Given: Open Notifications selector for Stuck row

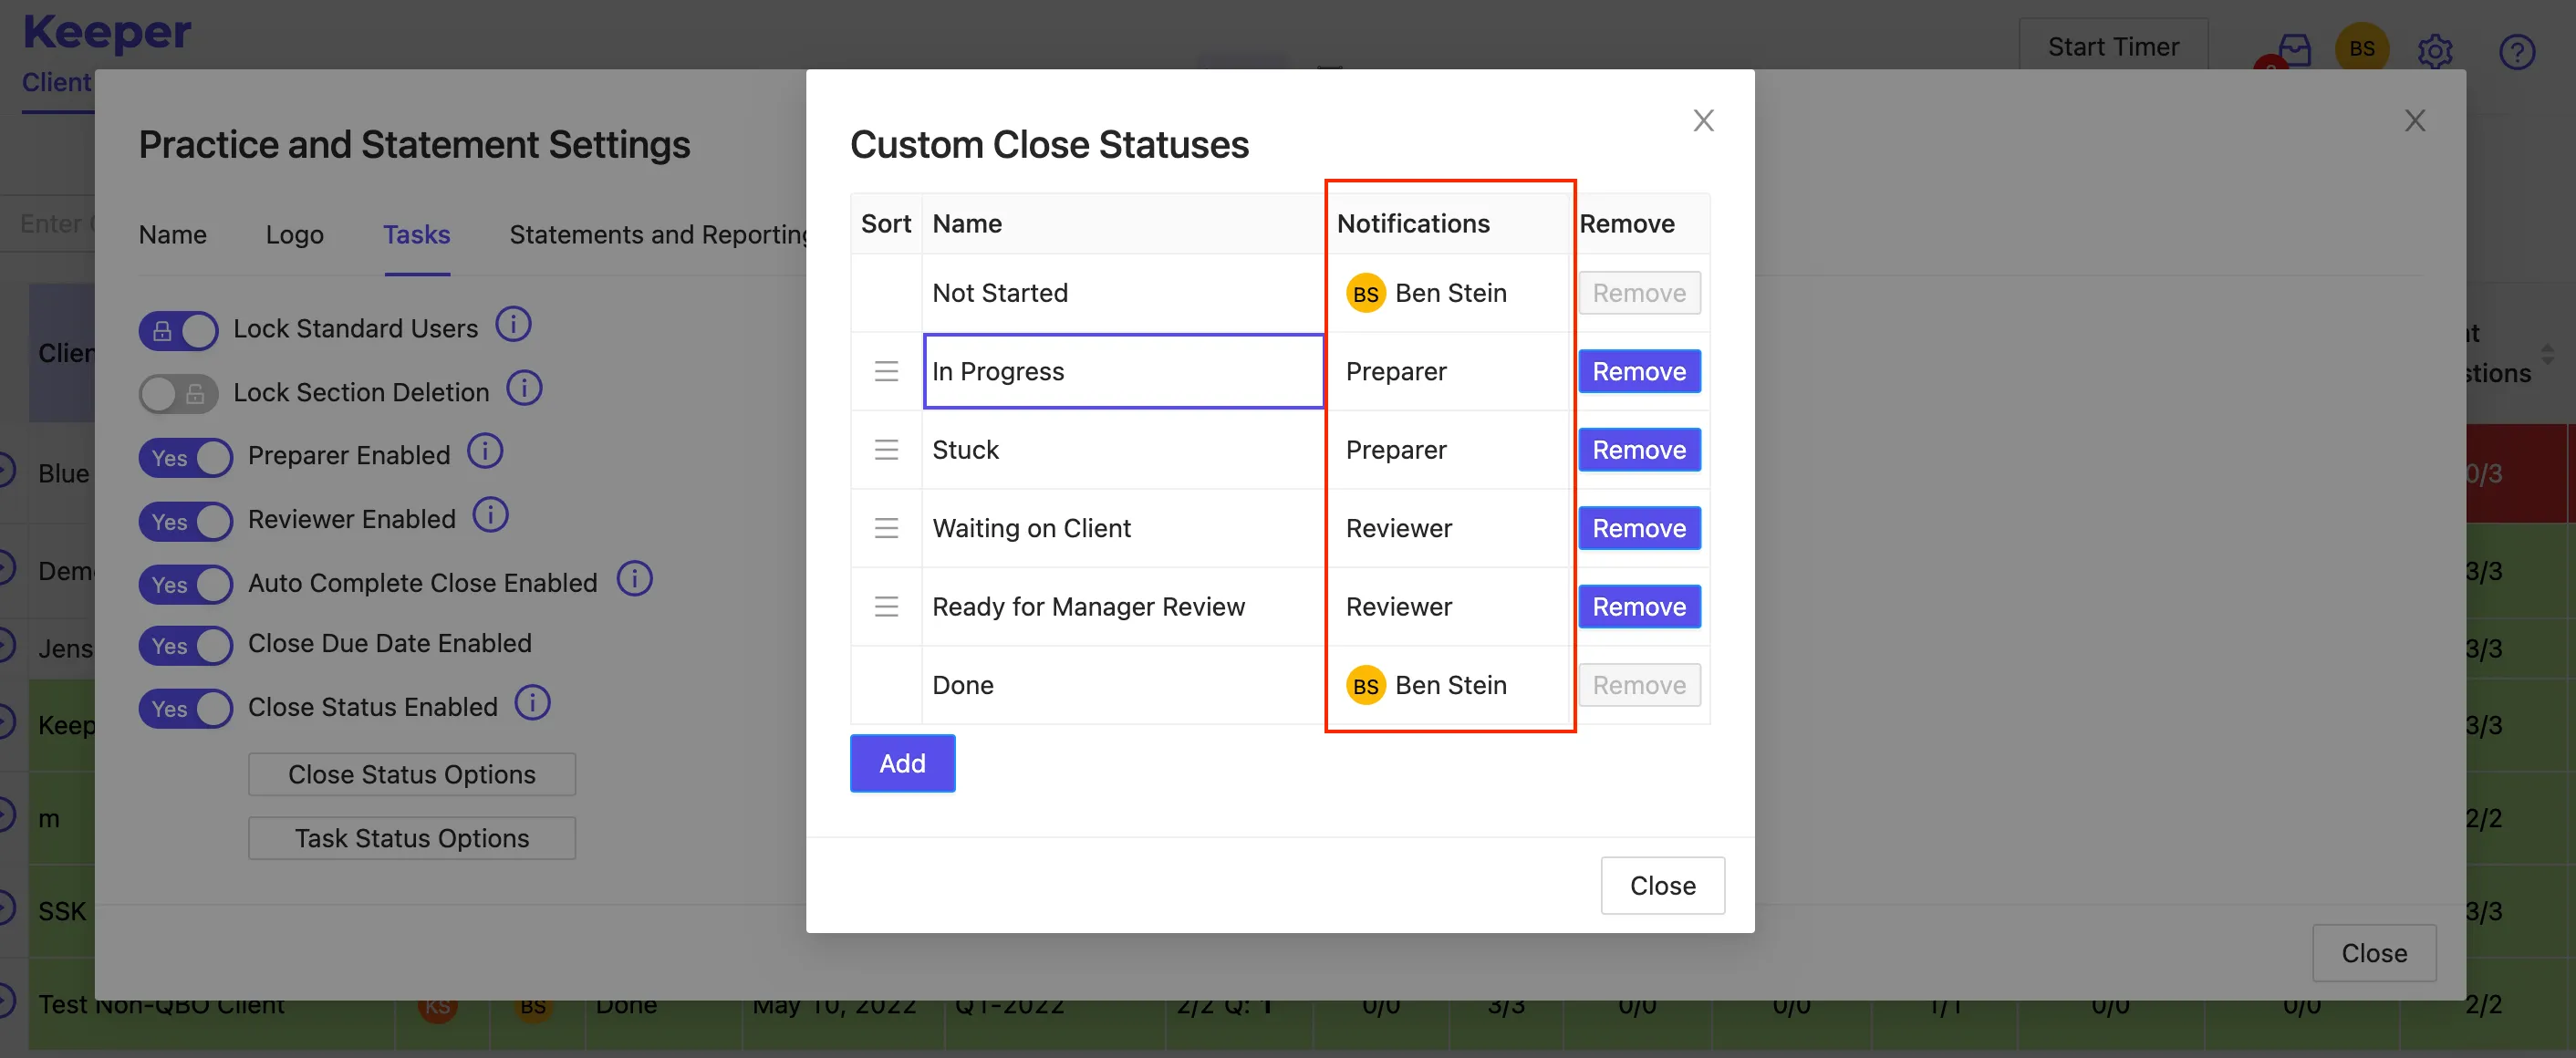Looking at the screenshot, I should pos(1449,450).
